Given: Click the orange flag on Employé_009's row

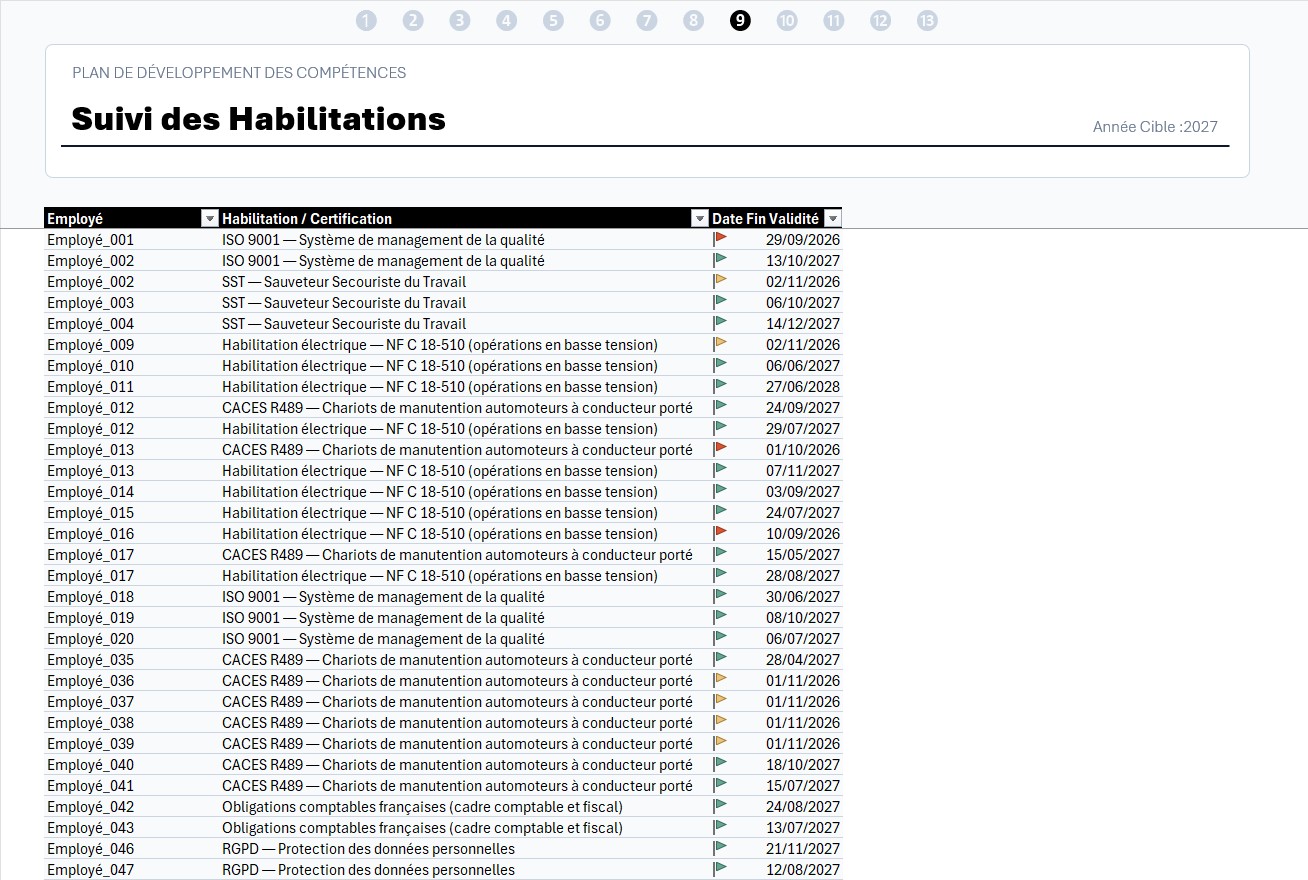Looking at the screenshot, I should (720, 344).
